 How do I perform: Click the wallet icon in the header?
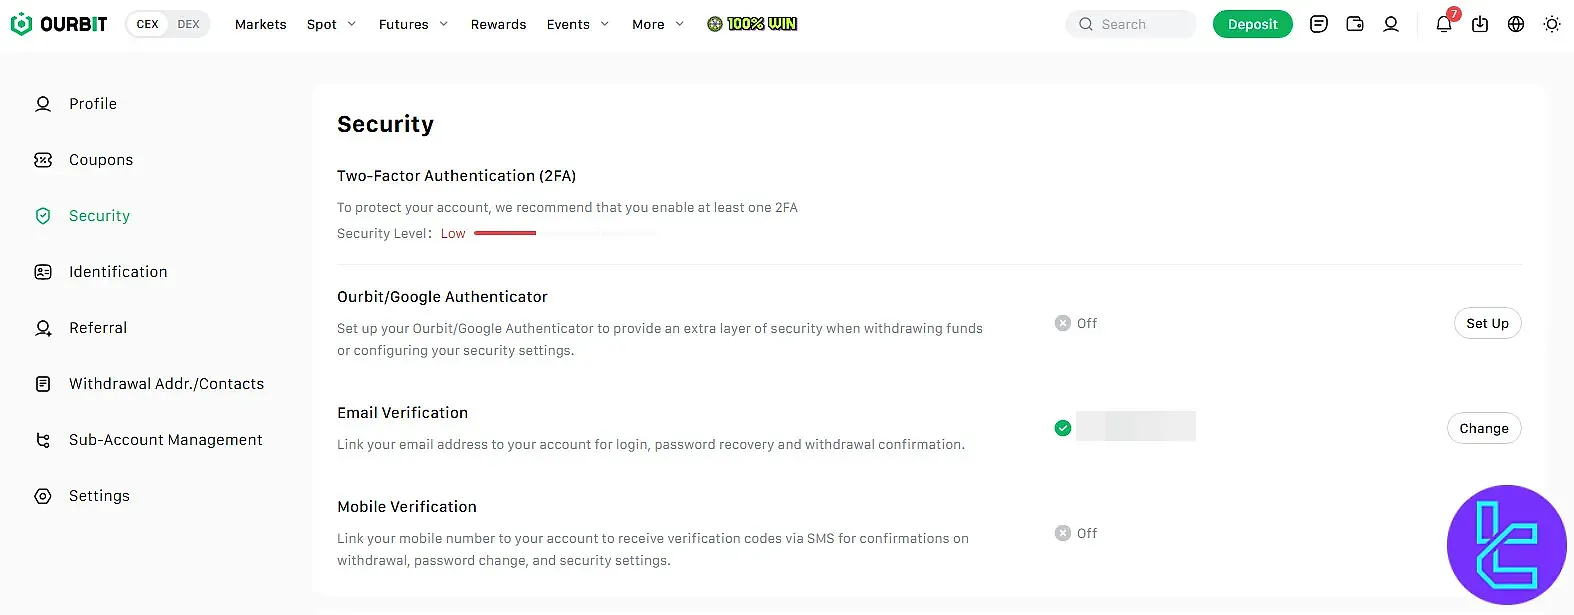point(1355,23)
